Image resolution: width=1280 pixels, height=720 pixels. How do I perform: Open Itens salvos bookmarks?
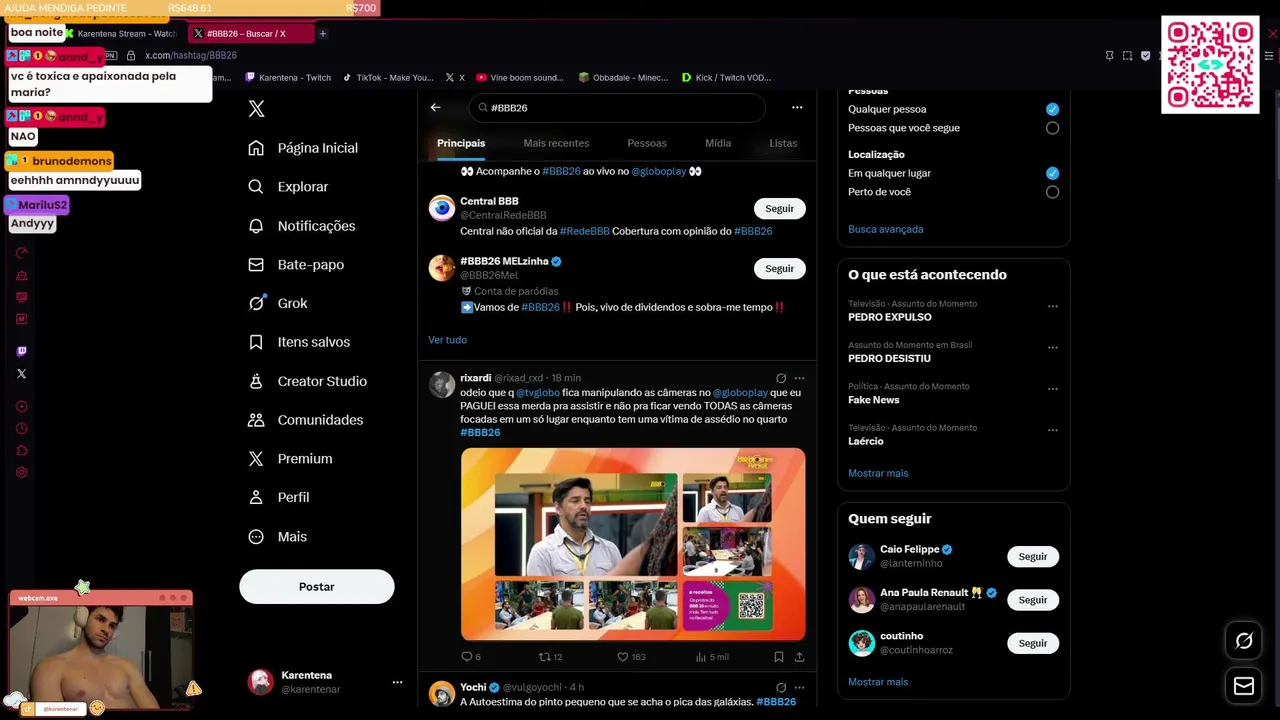(x=299, y=342)
